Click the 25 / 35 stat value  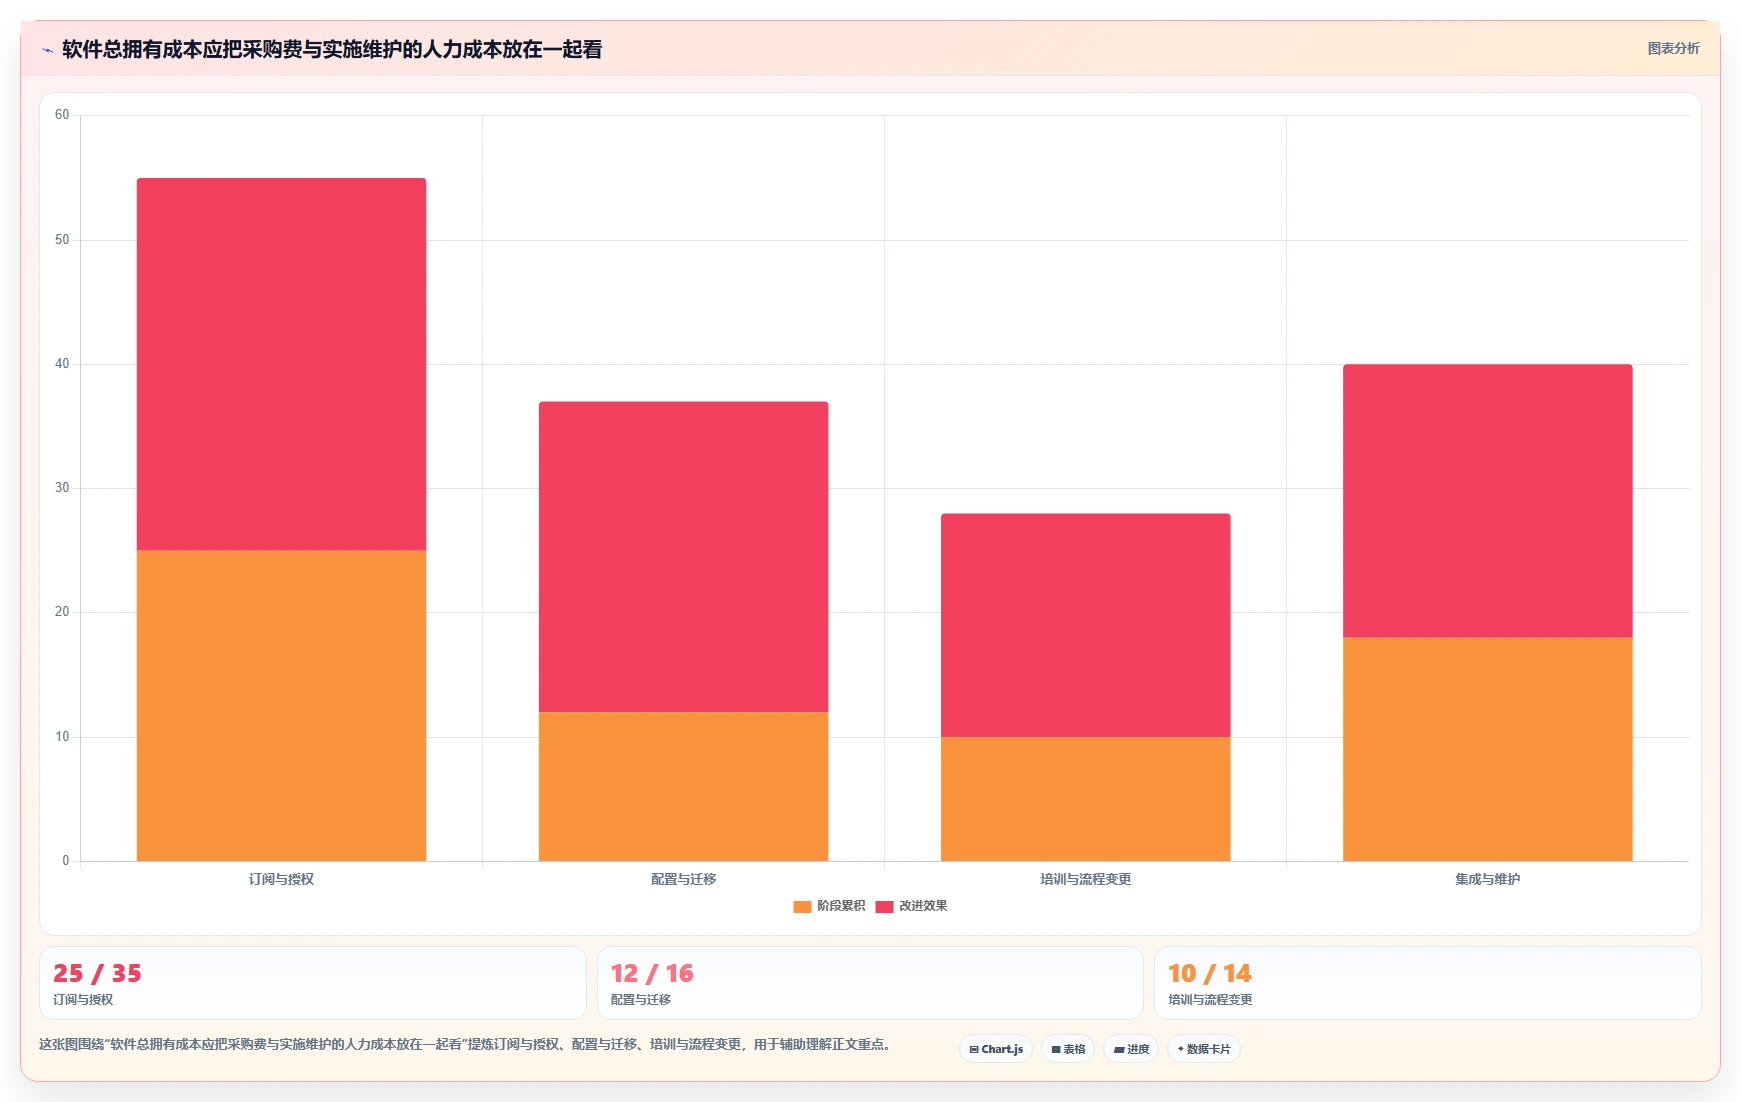tap(97, 973)
